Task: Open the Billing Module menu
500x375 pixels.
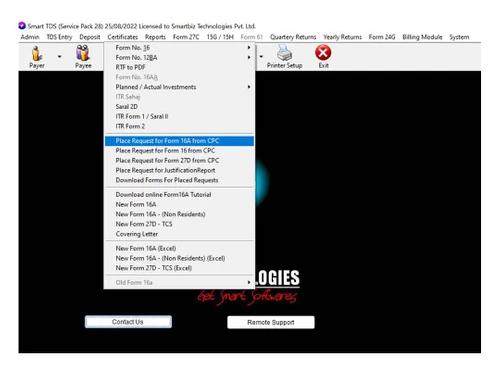Action: click(x=422, y=37)
